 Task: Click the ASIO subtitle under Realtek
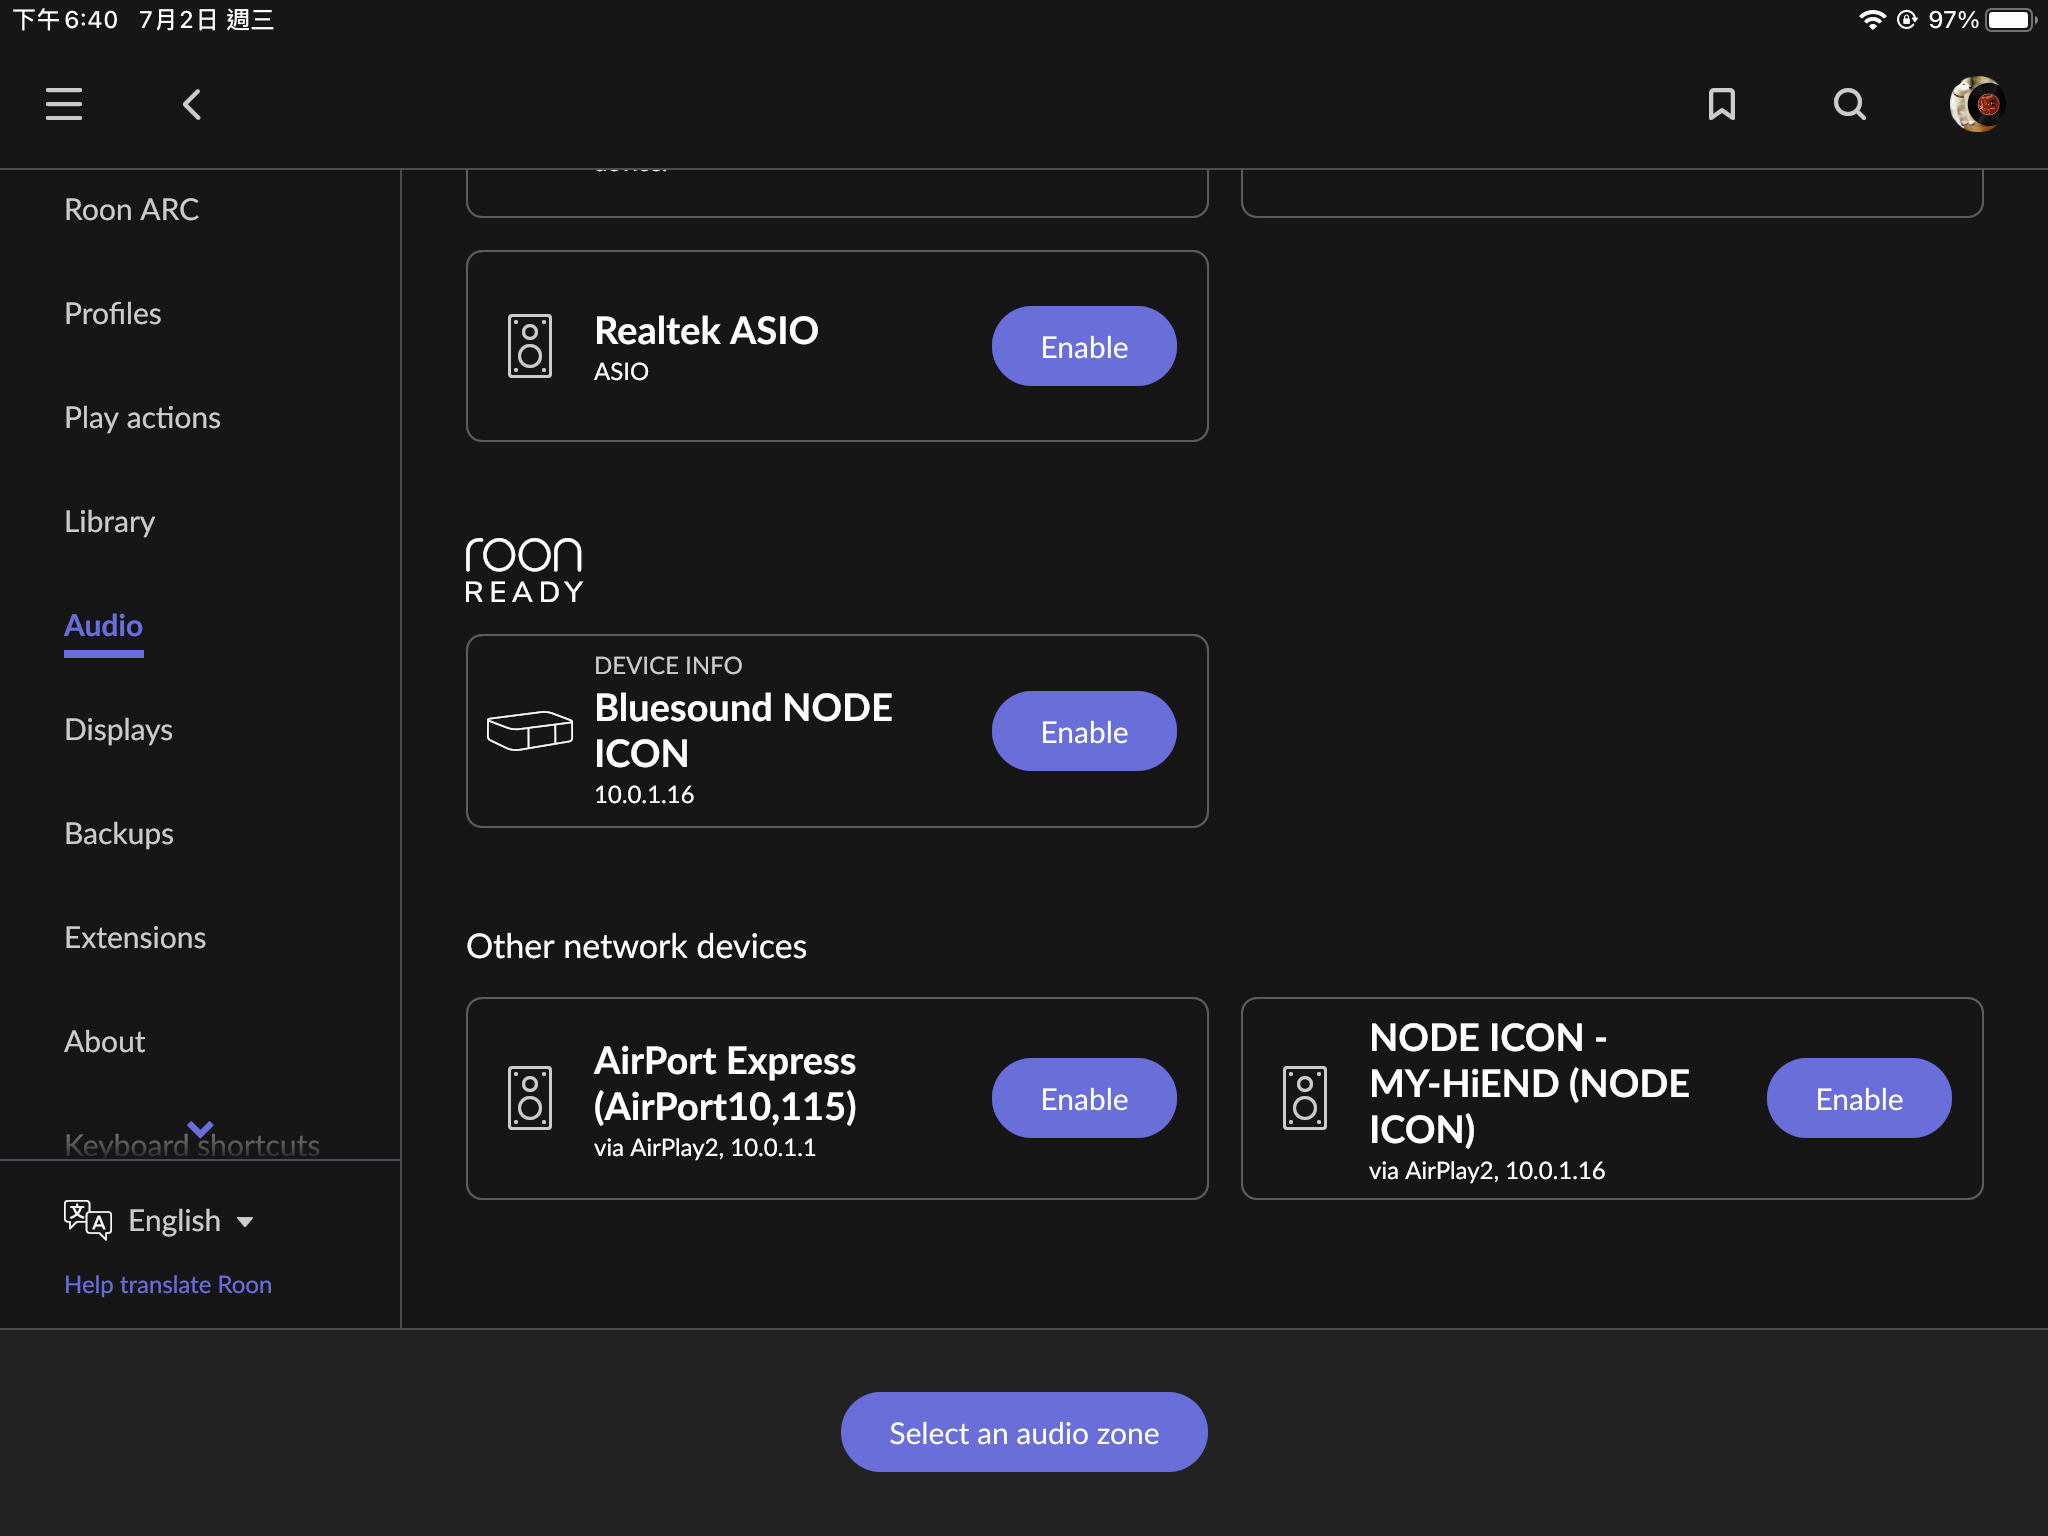pyautogui.click(x=621, y=371)
